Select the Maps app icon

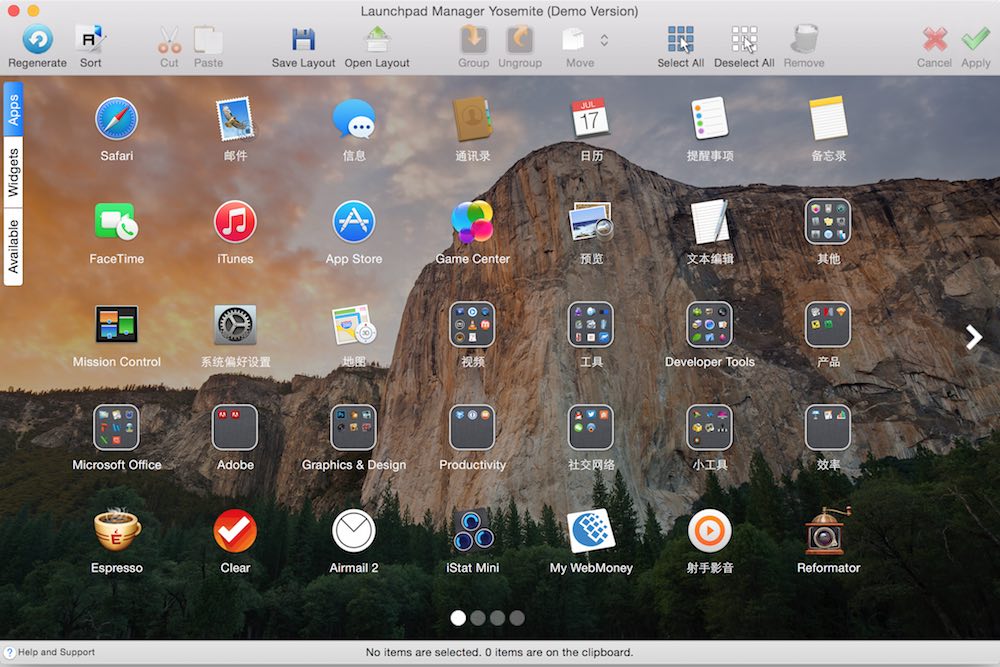(x=354, y=325)
